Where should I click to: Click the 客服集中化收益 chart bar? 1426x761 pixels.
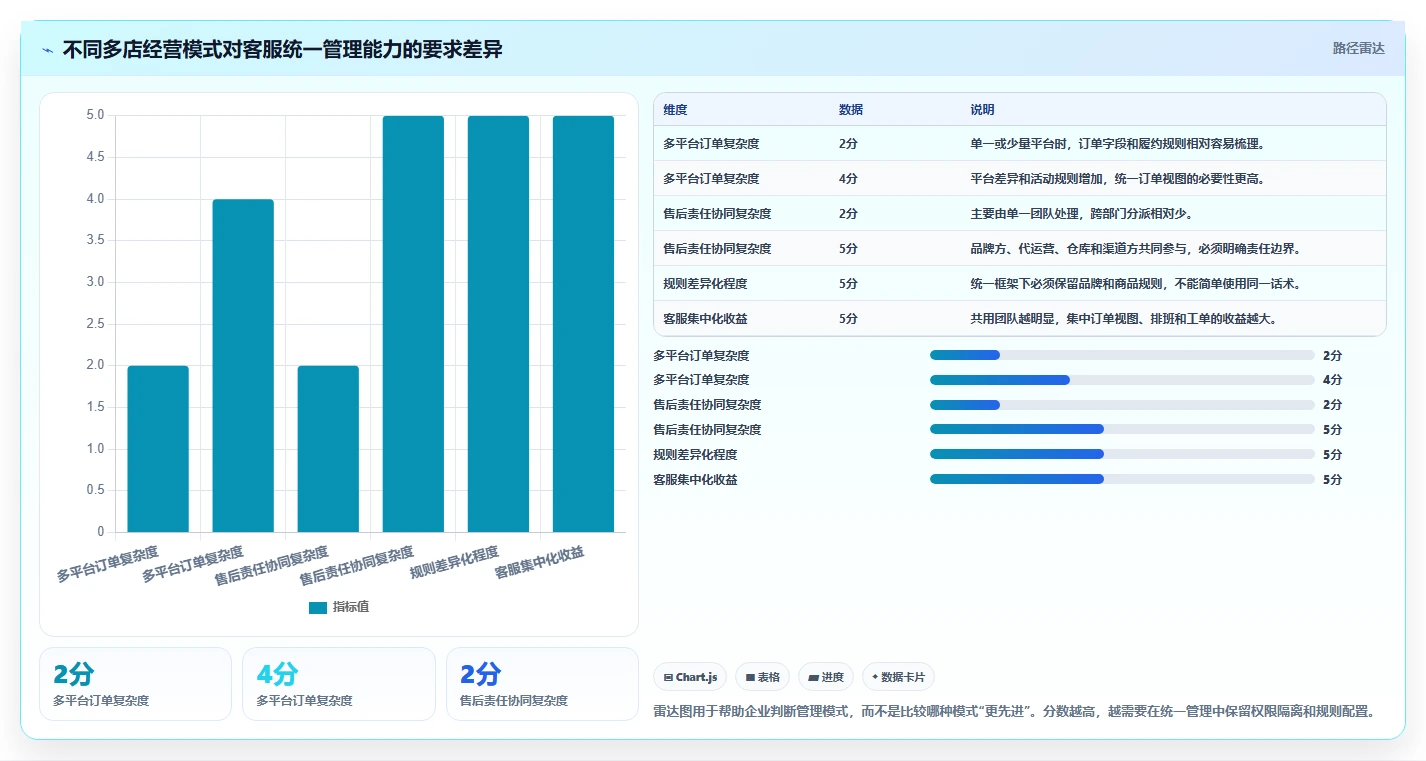[x=583, y=324]
